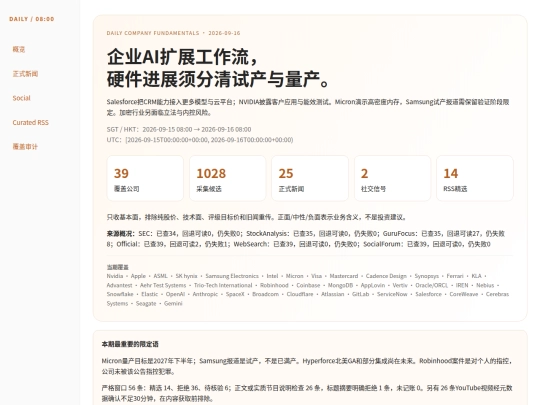Screen dimensions: 540x405
Task: Click the UTC time range line
Action: click(200, 140)
